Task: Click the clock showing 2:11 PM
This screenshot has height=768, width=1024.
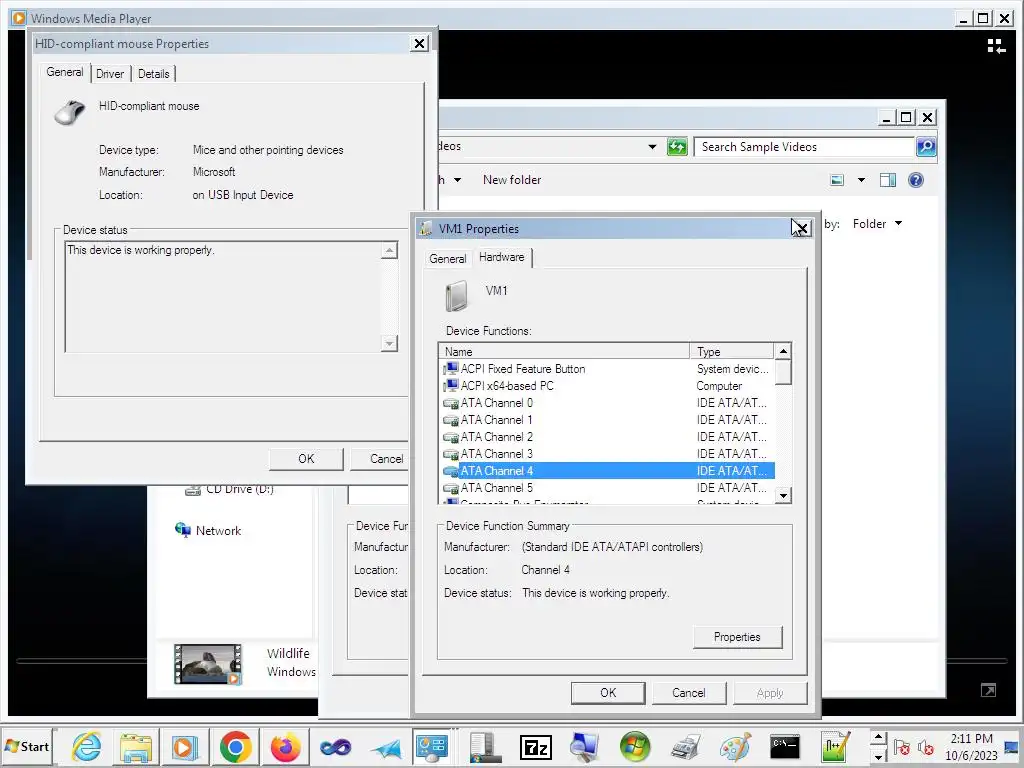Action: coord(971,739)
